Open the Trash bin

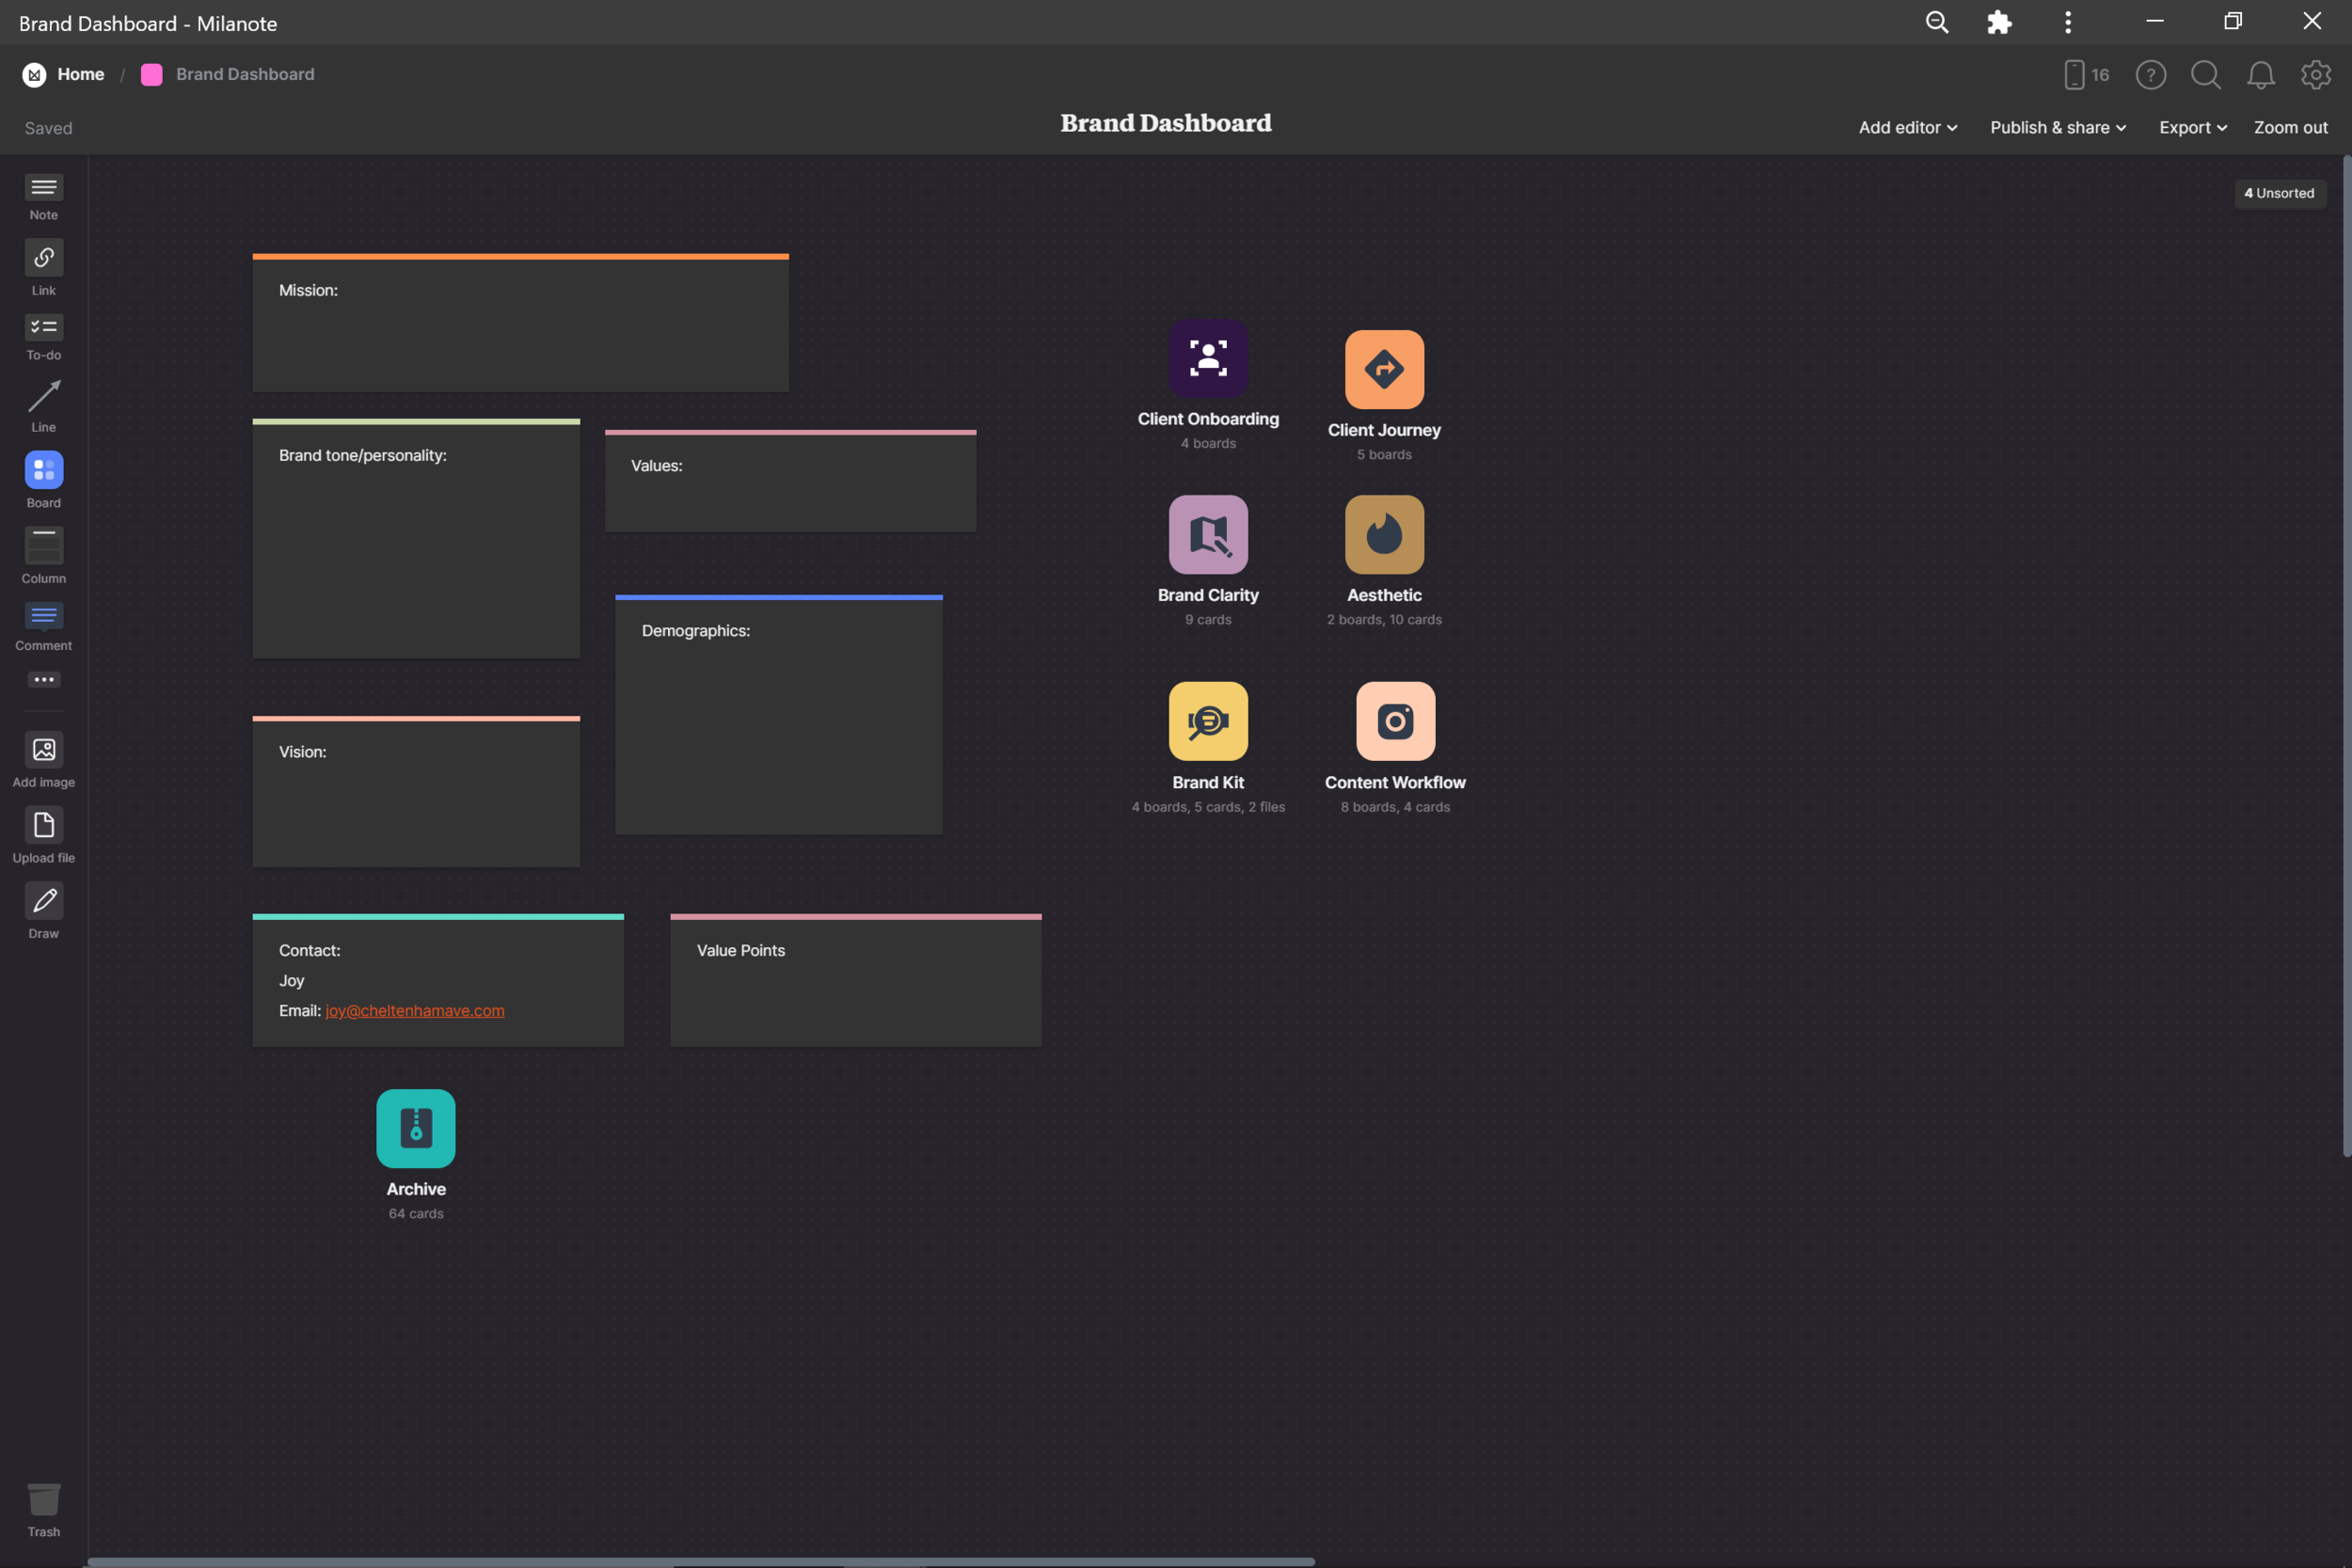(44, 1500)
